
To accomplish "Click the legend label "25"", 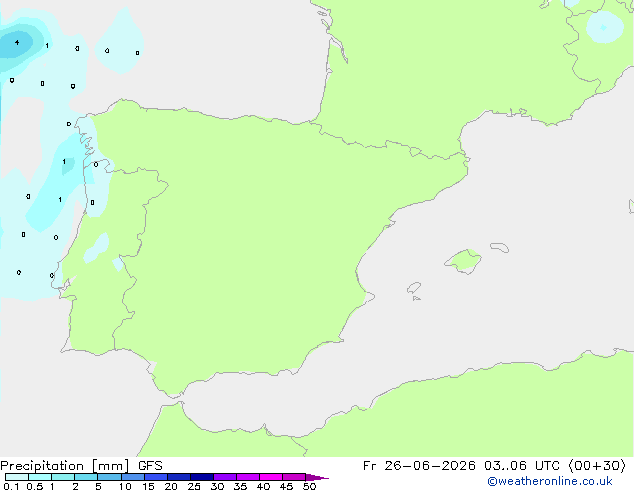I will (194, 486).
